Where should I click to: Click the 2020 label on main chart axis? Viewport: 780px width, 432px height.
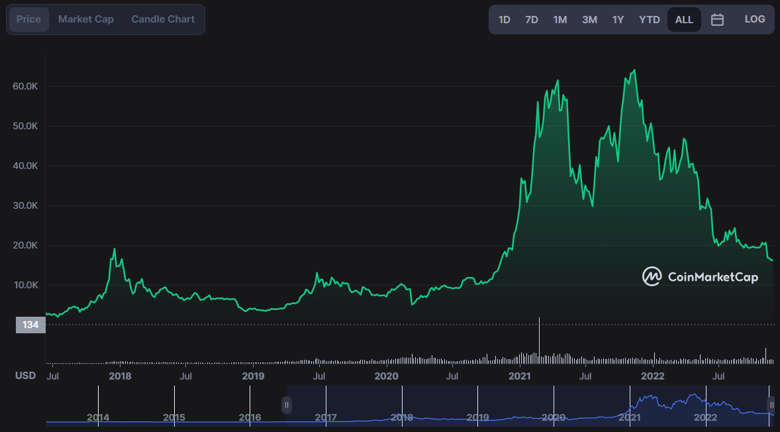tap(386, 376)
